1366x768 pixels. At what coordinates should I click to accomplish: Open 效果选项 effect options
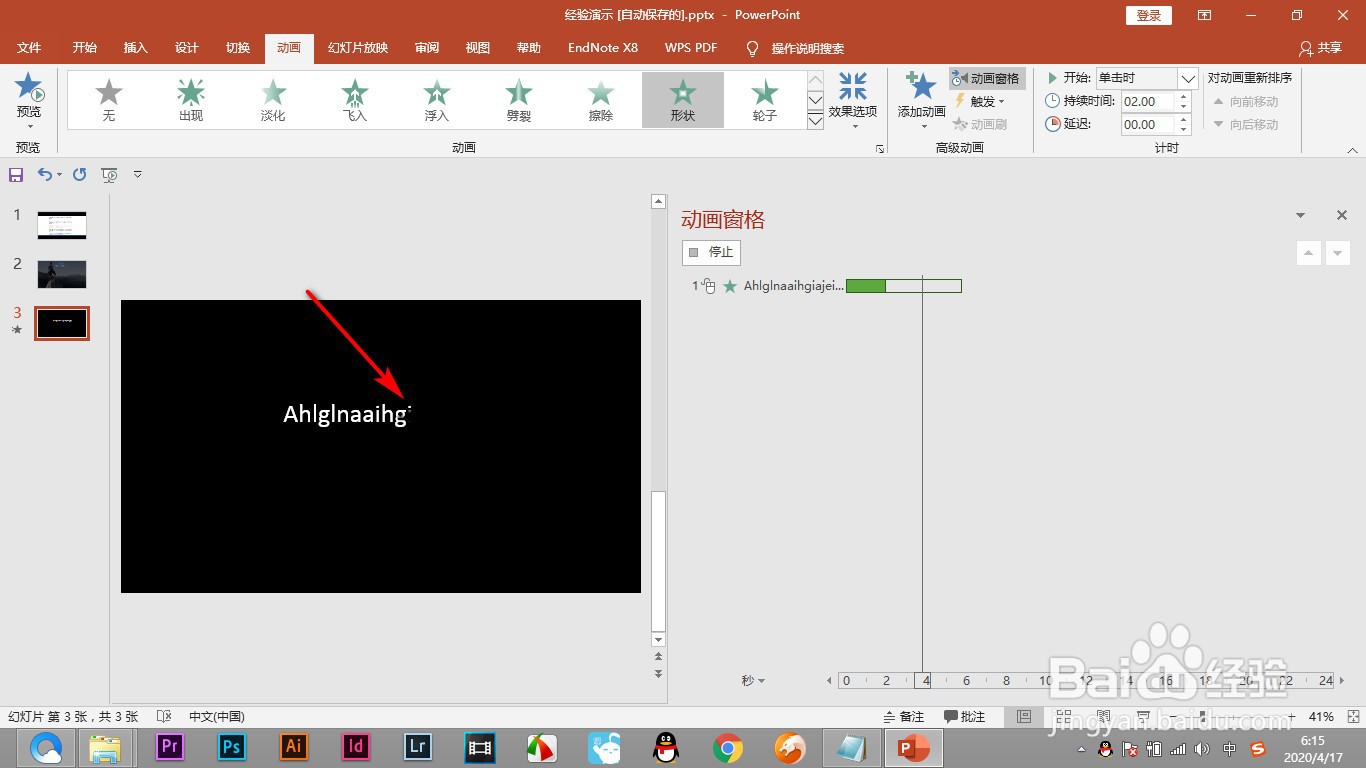pos(853,100)
